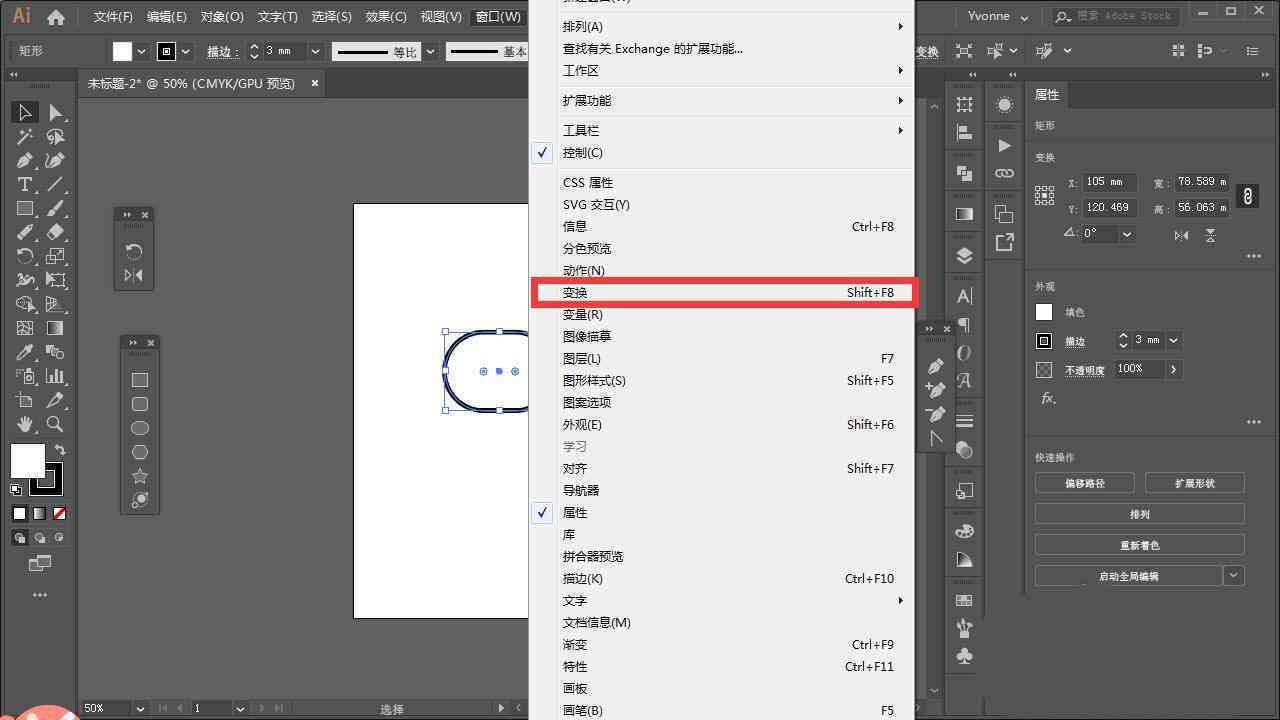Pick the Reflect tool in floating panel
The width and height of the screenshot is (1280, 720).
134,275
